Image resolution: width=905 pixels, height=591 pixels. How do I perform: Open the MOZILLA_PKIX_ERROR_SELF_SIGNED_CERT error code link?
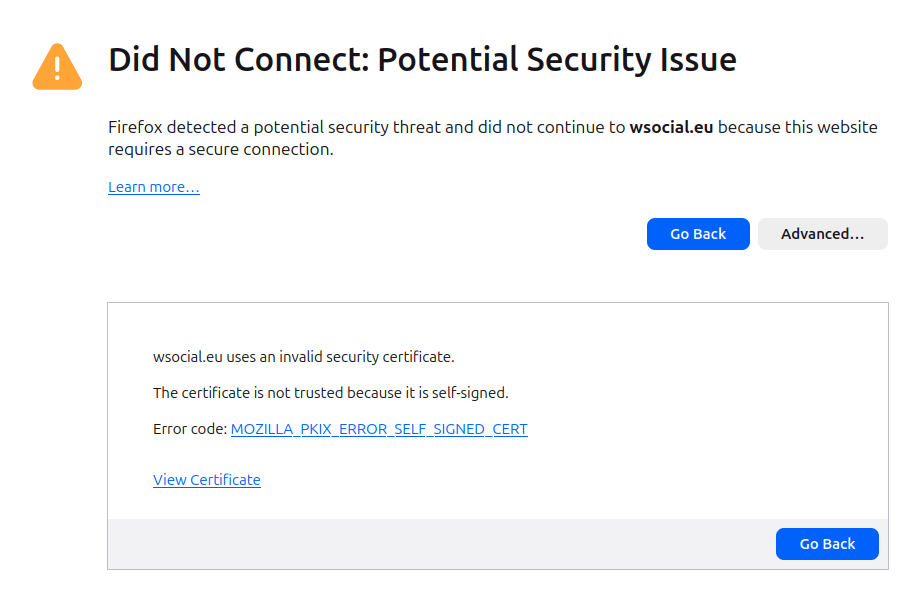click(x=379, y=429)
